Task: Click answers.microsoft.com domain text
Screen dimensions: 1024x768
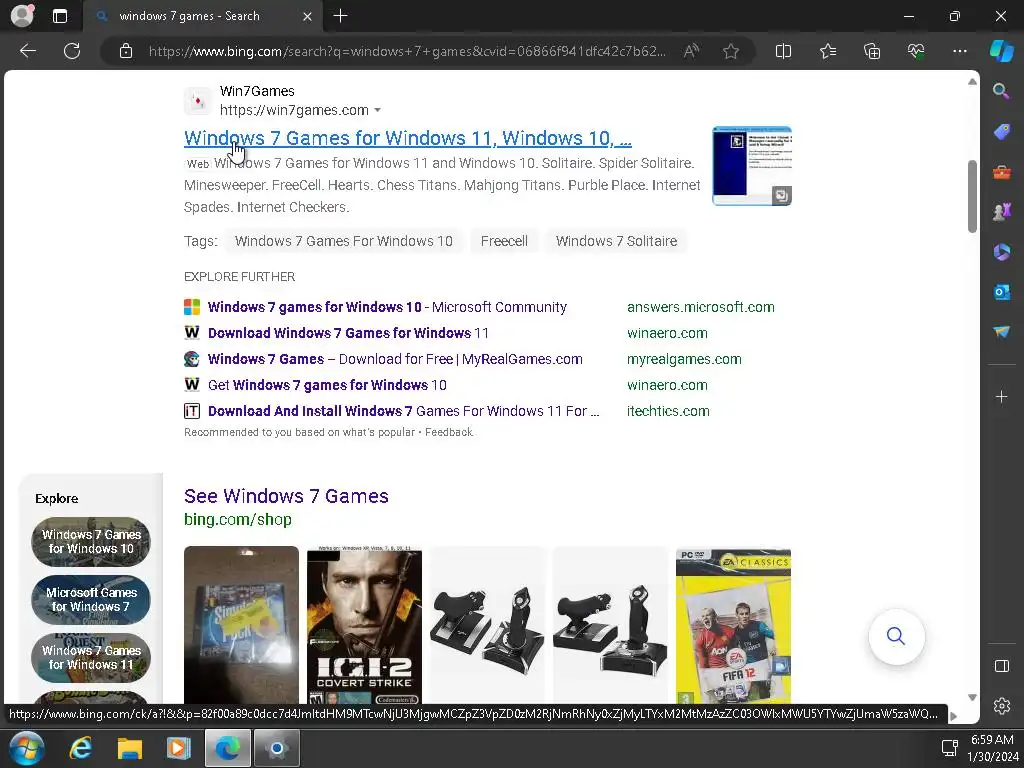Action: 700,307
